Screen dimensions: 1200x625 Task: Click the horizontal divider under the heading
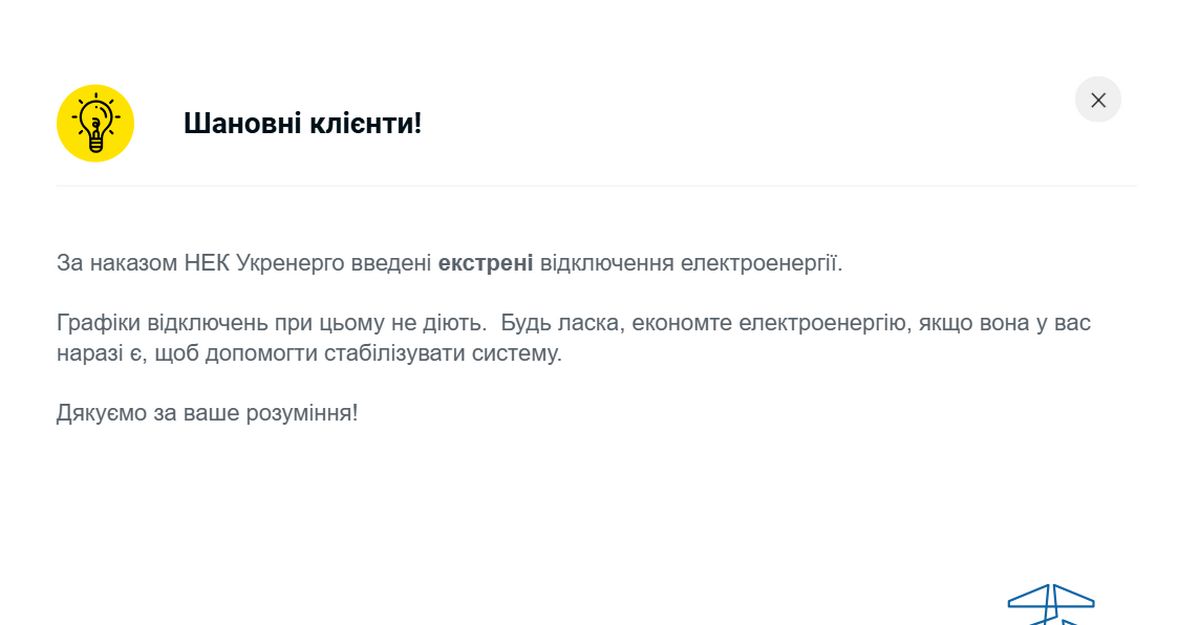(x=596, y=186)
